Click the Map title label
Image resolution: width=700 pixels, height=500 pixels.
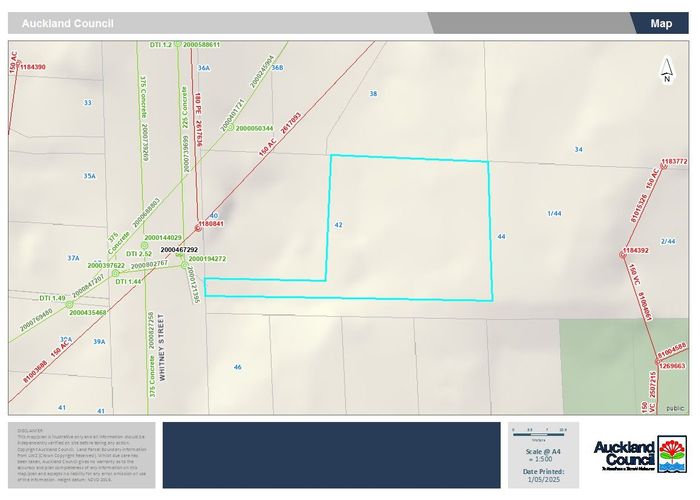[661, 23]
